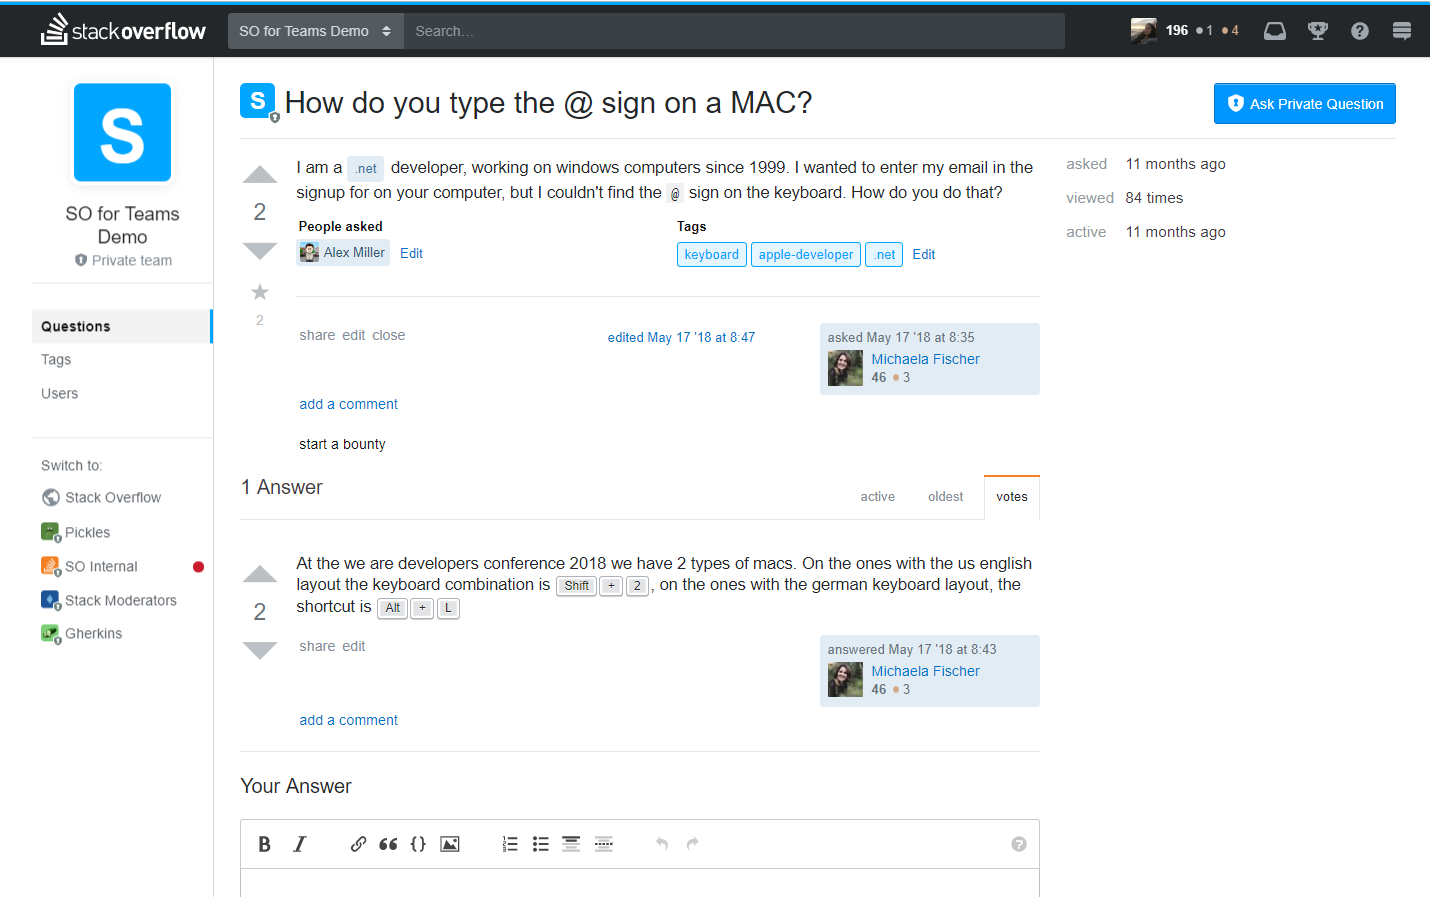Insert numbered list in editor
Screen dimensions: 1430x897
[x=510, y=844]
